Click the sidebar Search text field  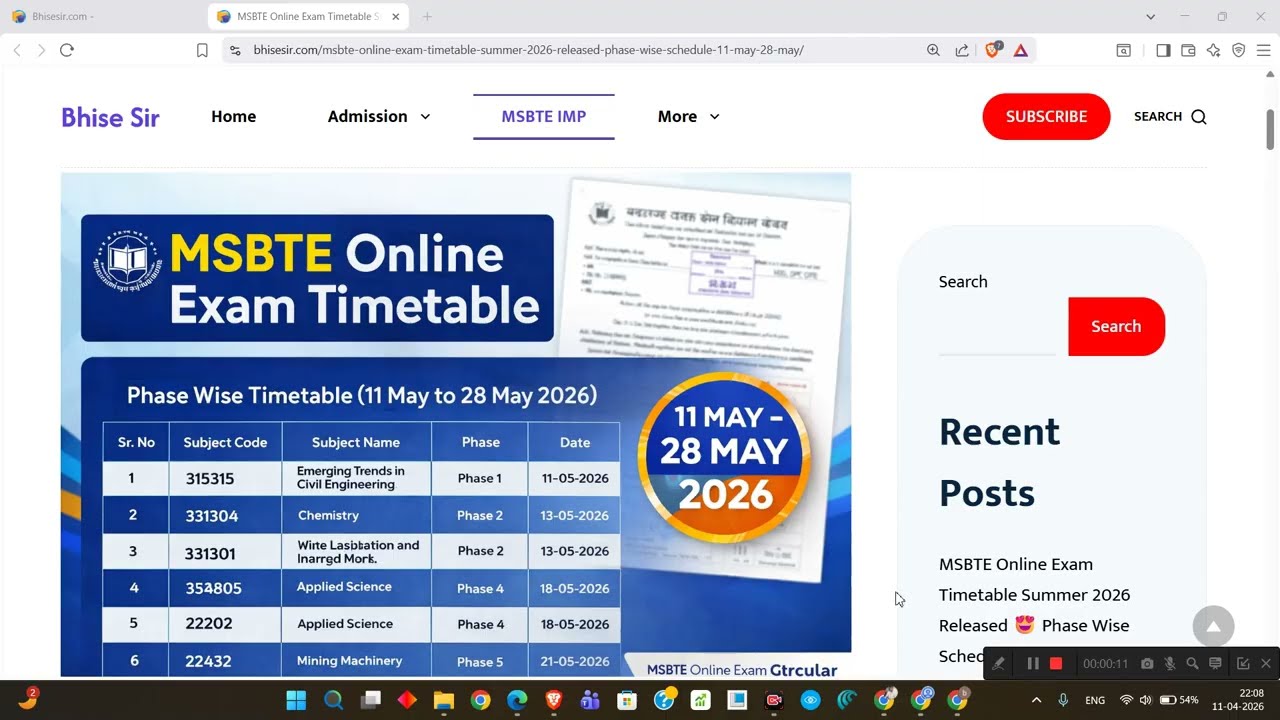pyautogui.click(x=997, y=327)
